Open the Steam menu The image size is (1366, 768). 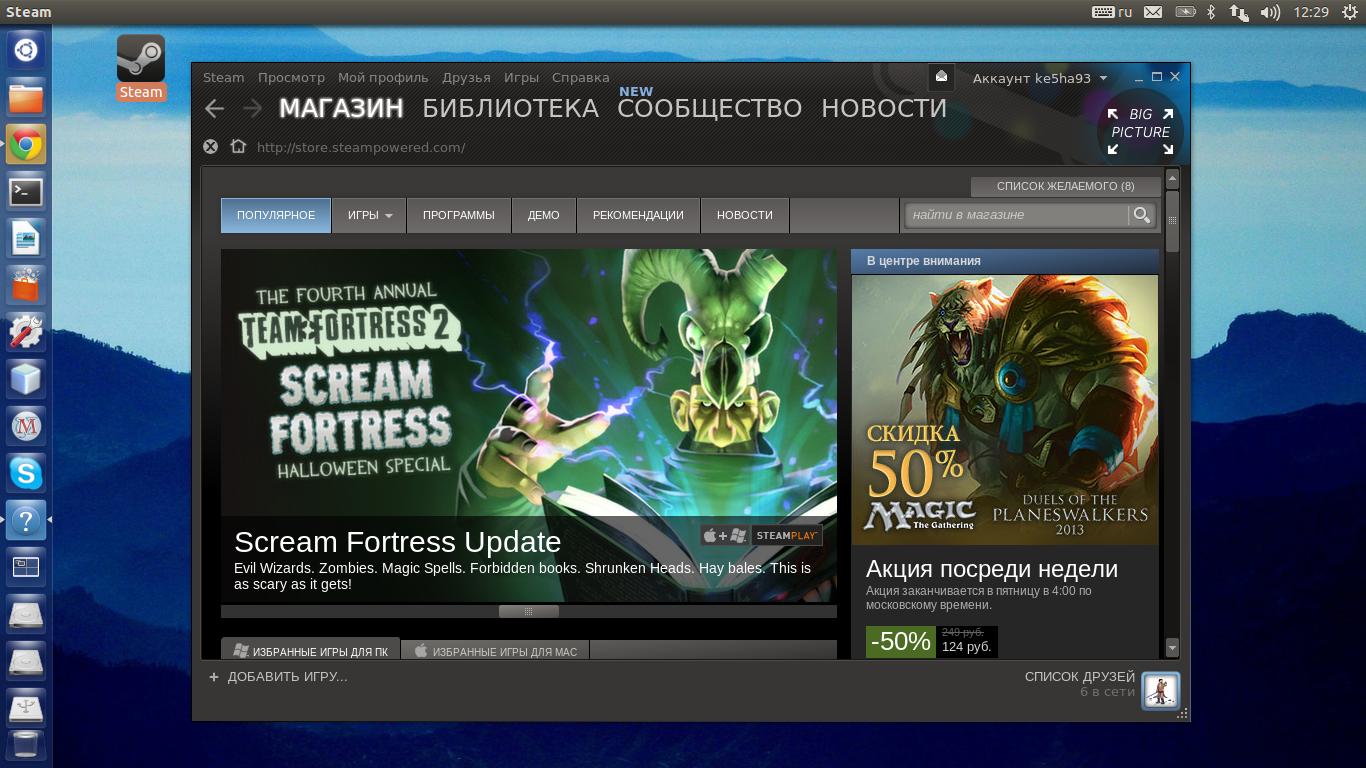coord(224,77)
